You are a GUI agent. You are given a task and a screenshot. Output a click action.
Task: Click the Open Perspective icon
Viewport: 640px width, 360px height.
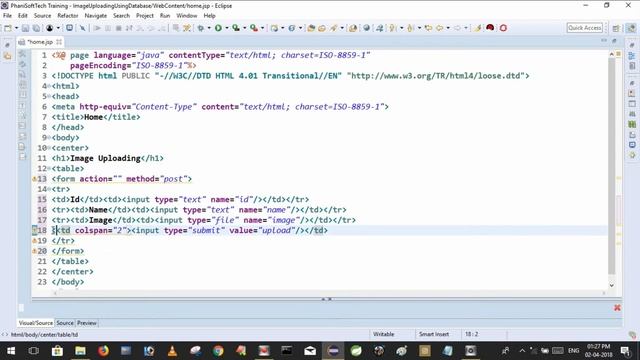pyautogui.click(x=616, y=28)
